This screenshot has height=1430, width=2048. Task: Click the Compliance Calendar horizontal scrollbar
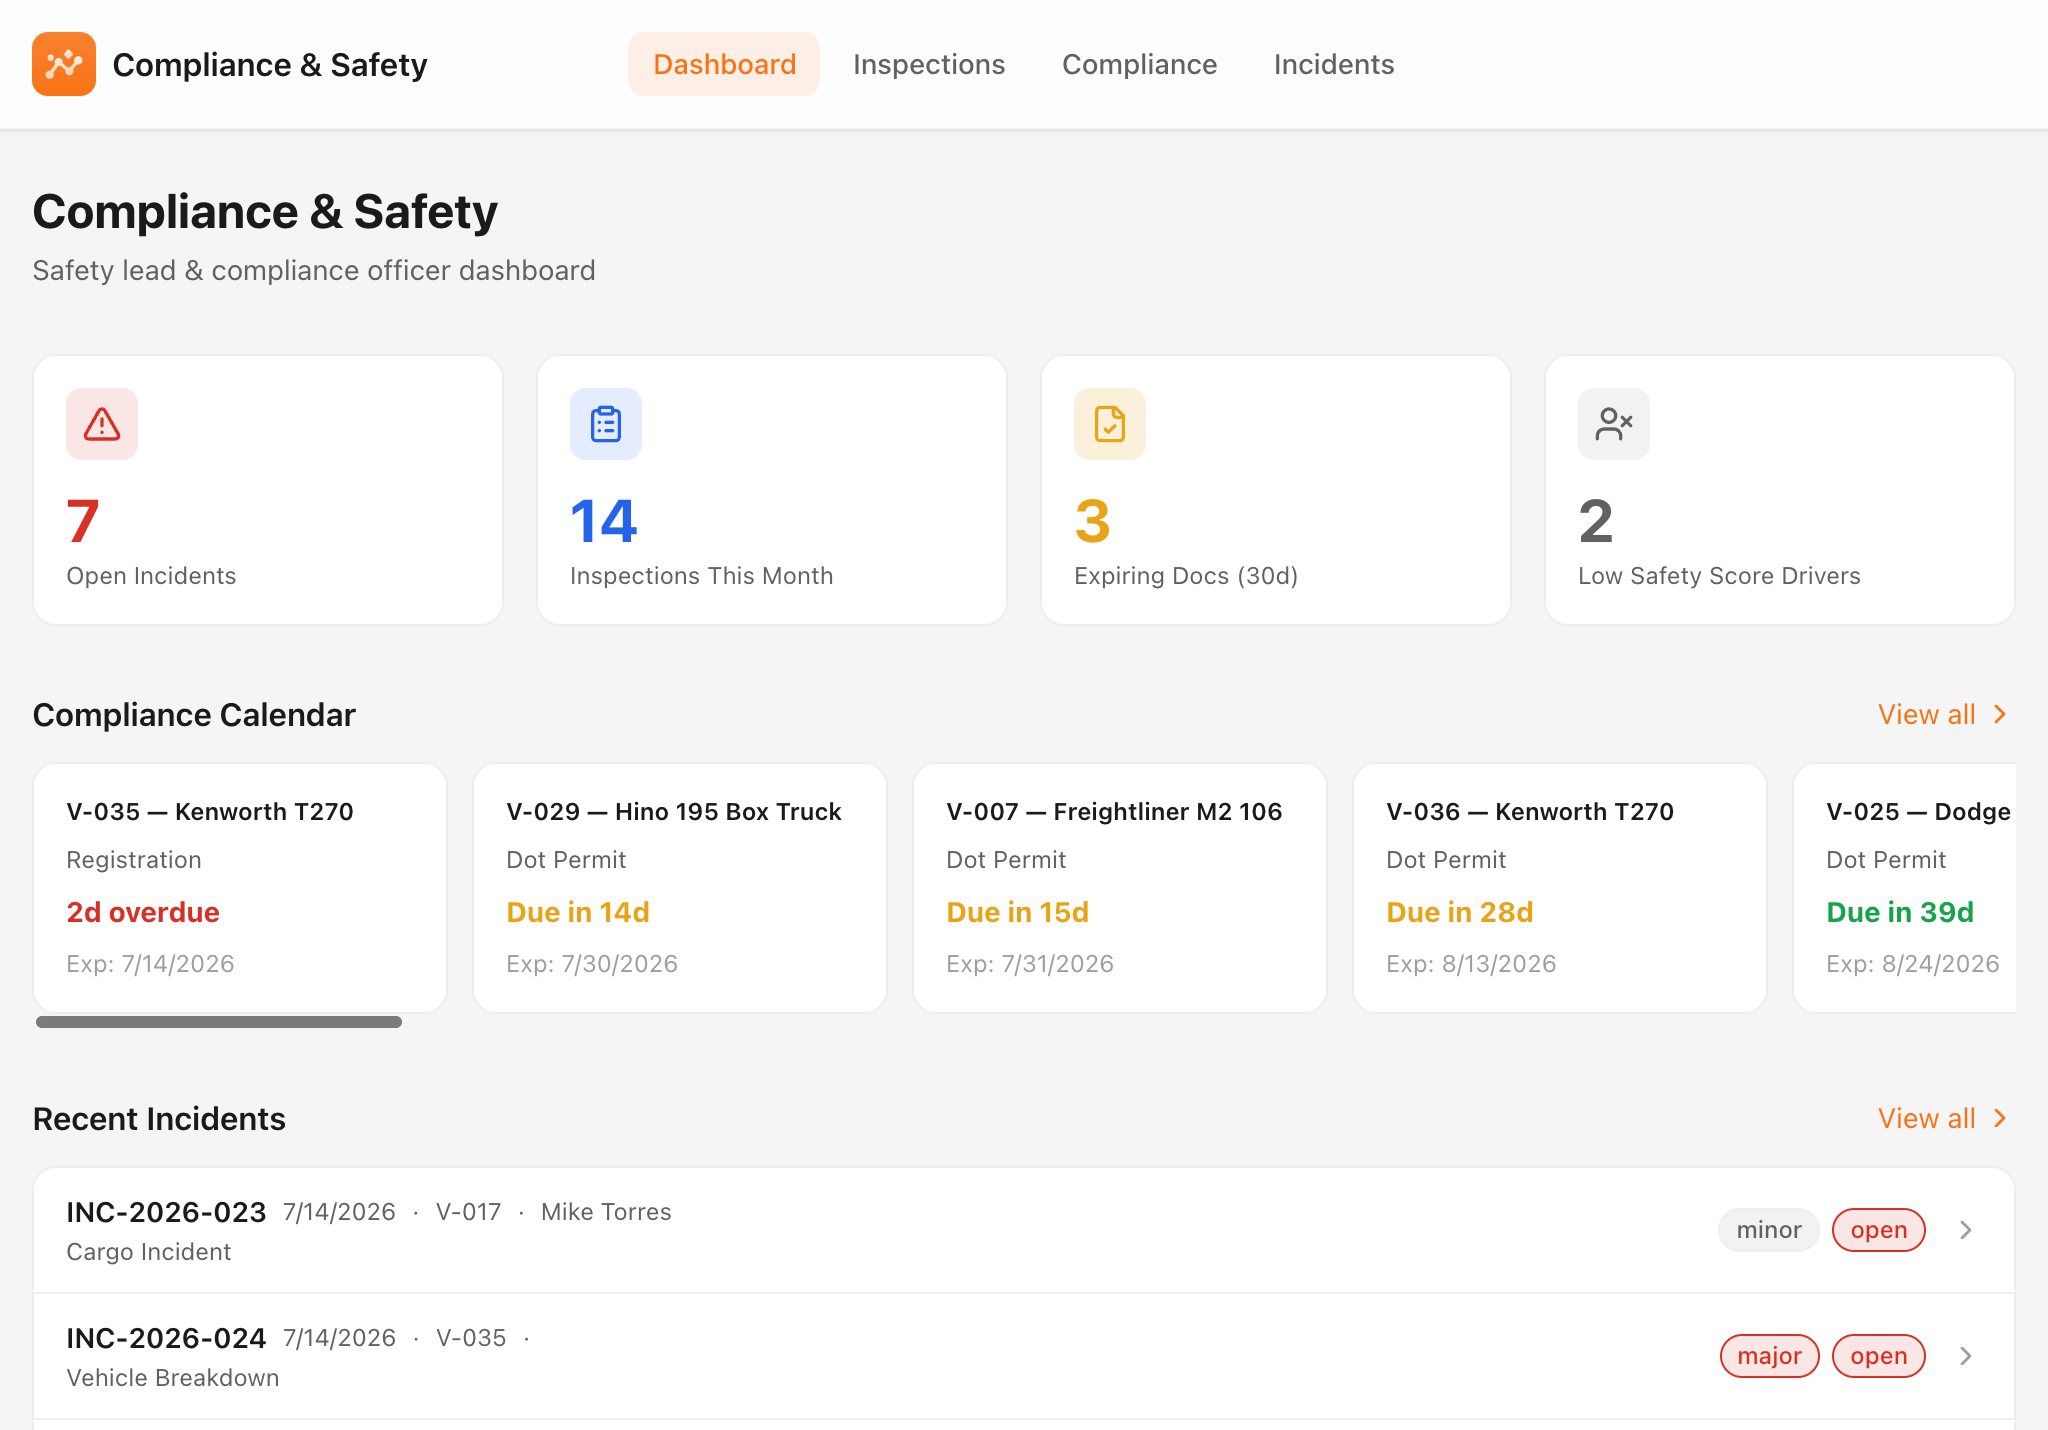point(219,1022)
